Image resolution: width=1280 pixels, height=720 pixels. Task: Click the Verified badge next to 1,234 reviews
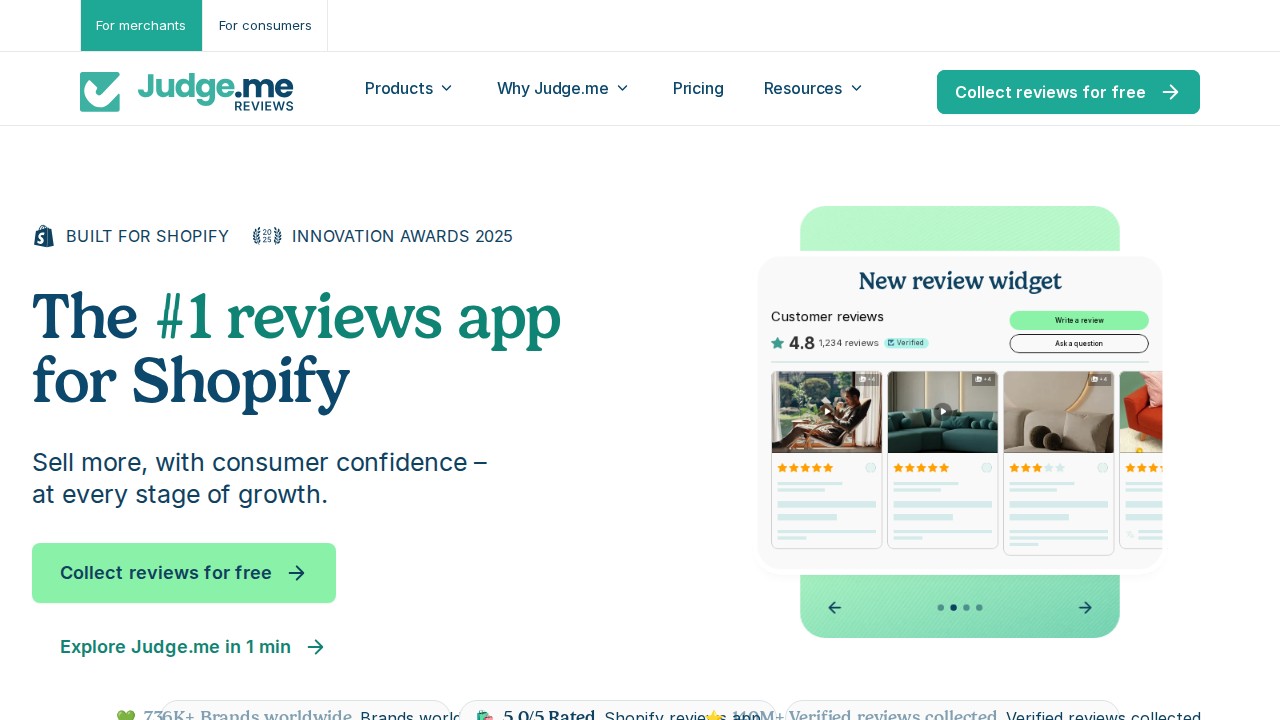906,343
